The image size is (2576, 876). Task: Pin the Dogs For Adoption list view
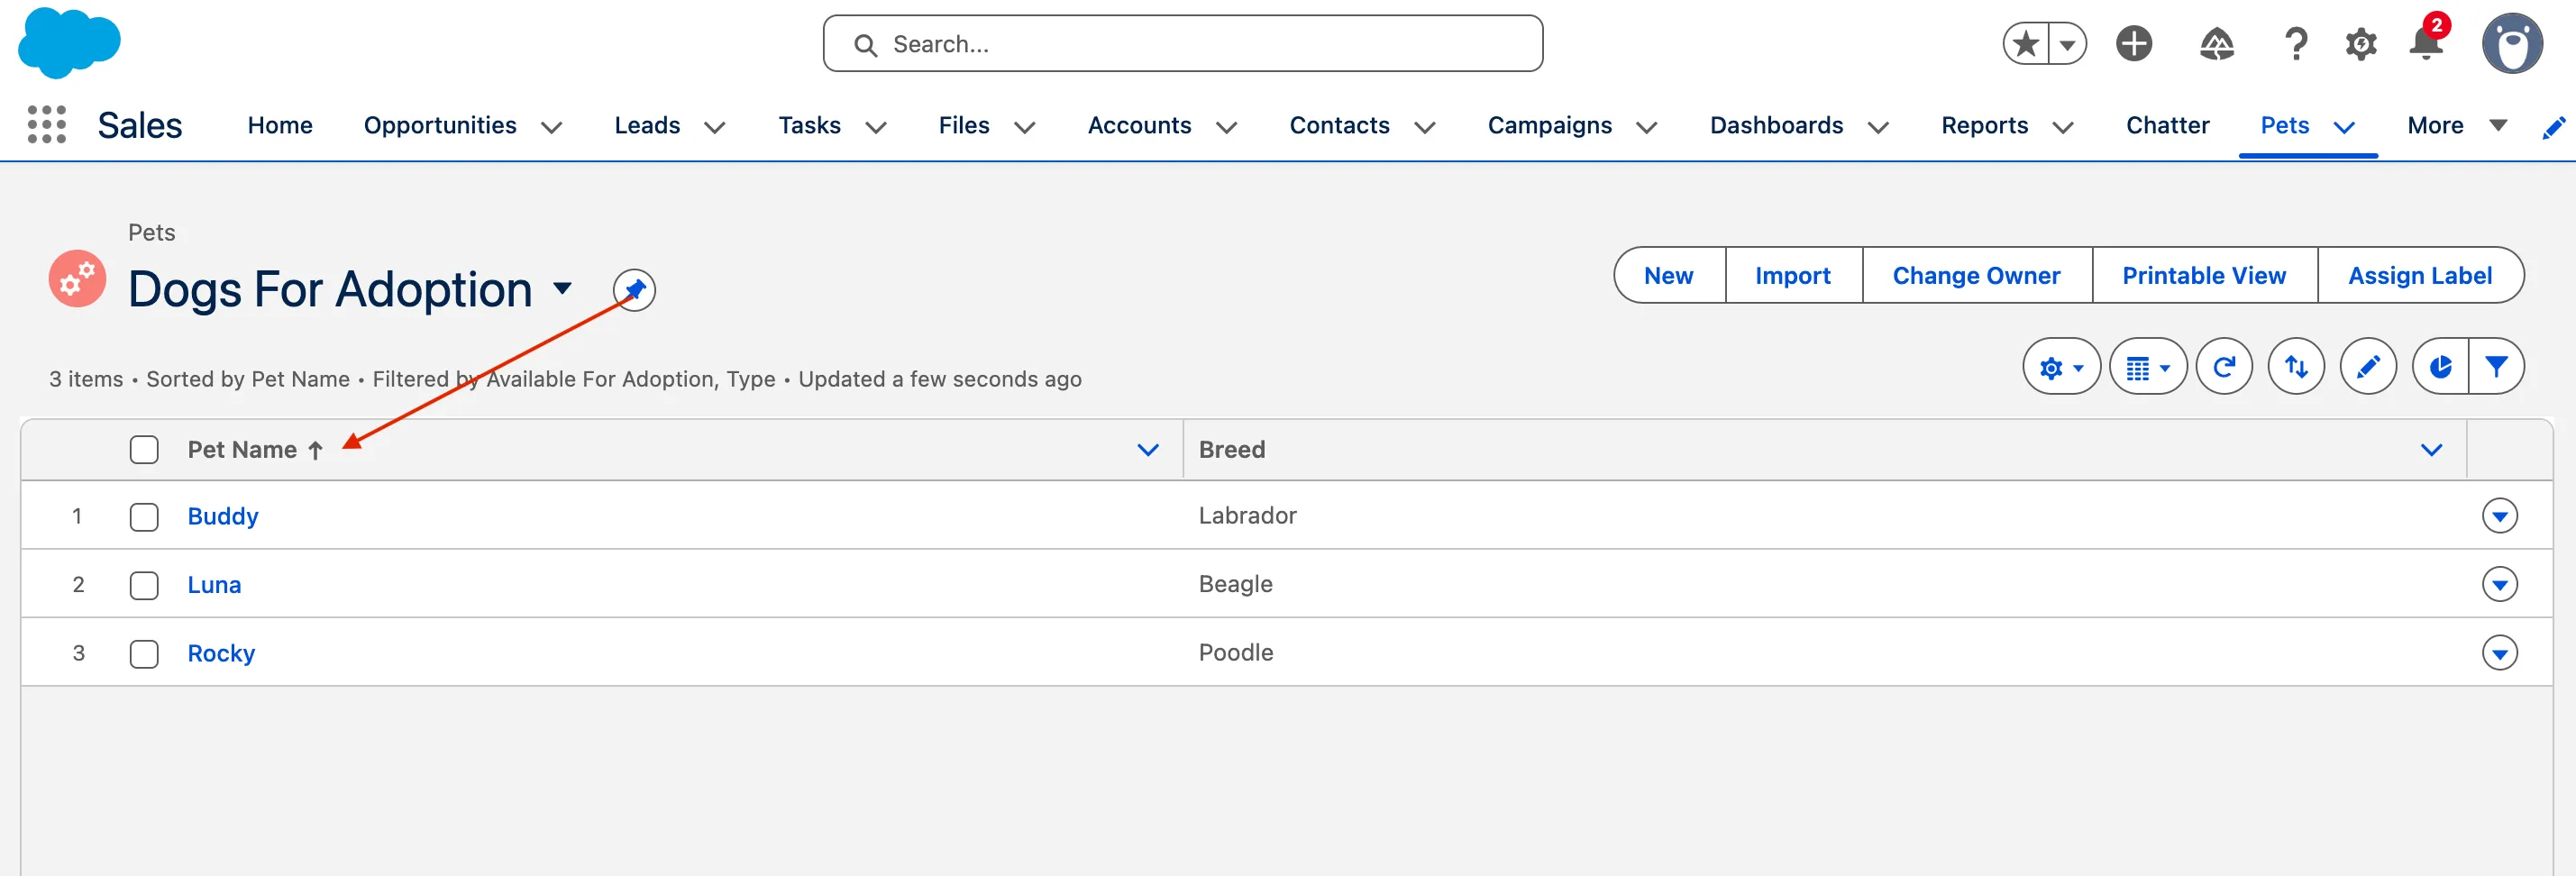tap(634, 290)
